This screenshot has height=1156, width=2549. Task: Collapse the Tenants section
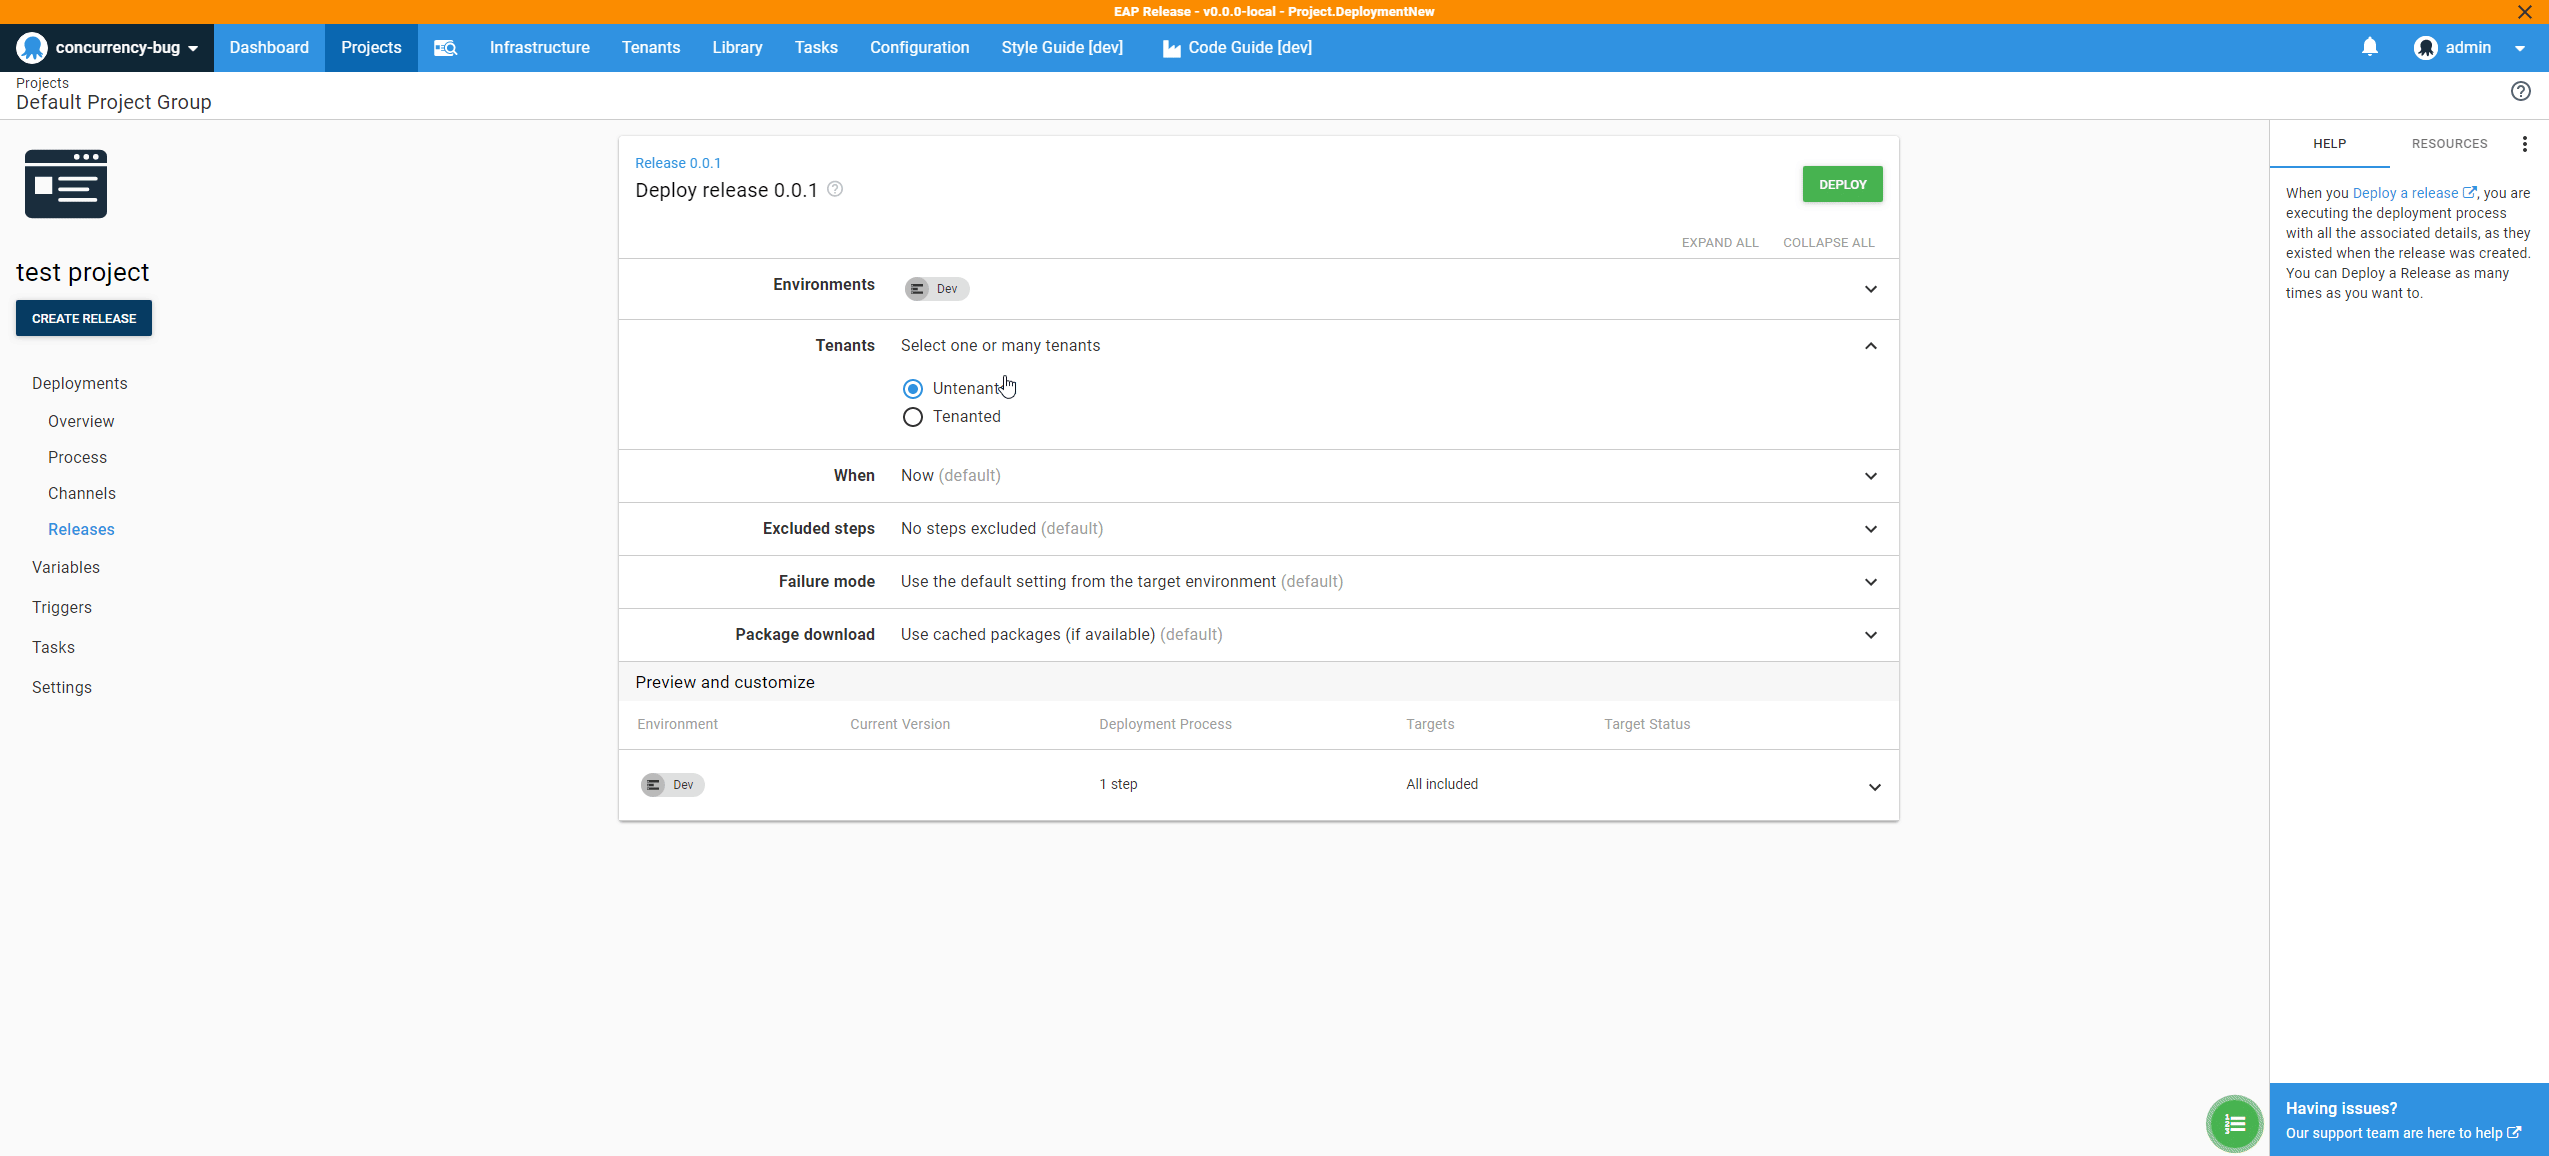pos(1869,346)
